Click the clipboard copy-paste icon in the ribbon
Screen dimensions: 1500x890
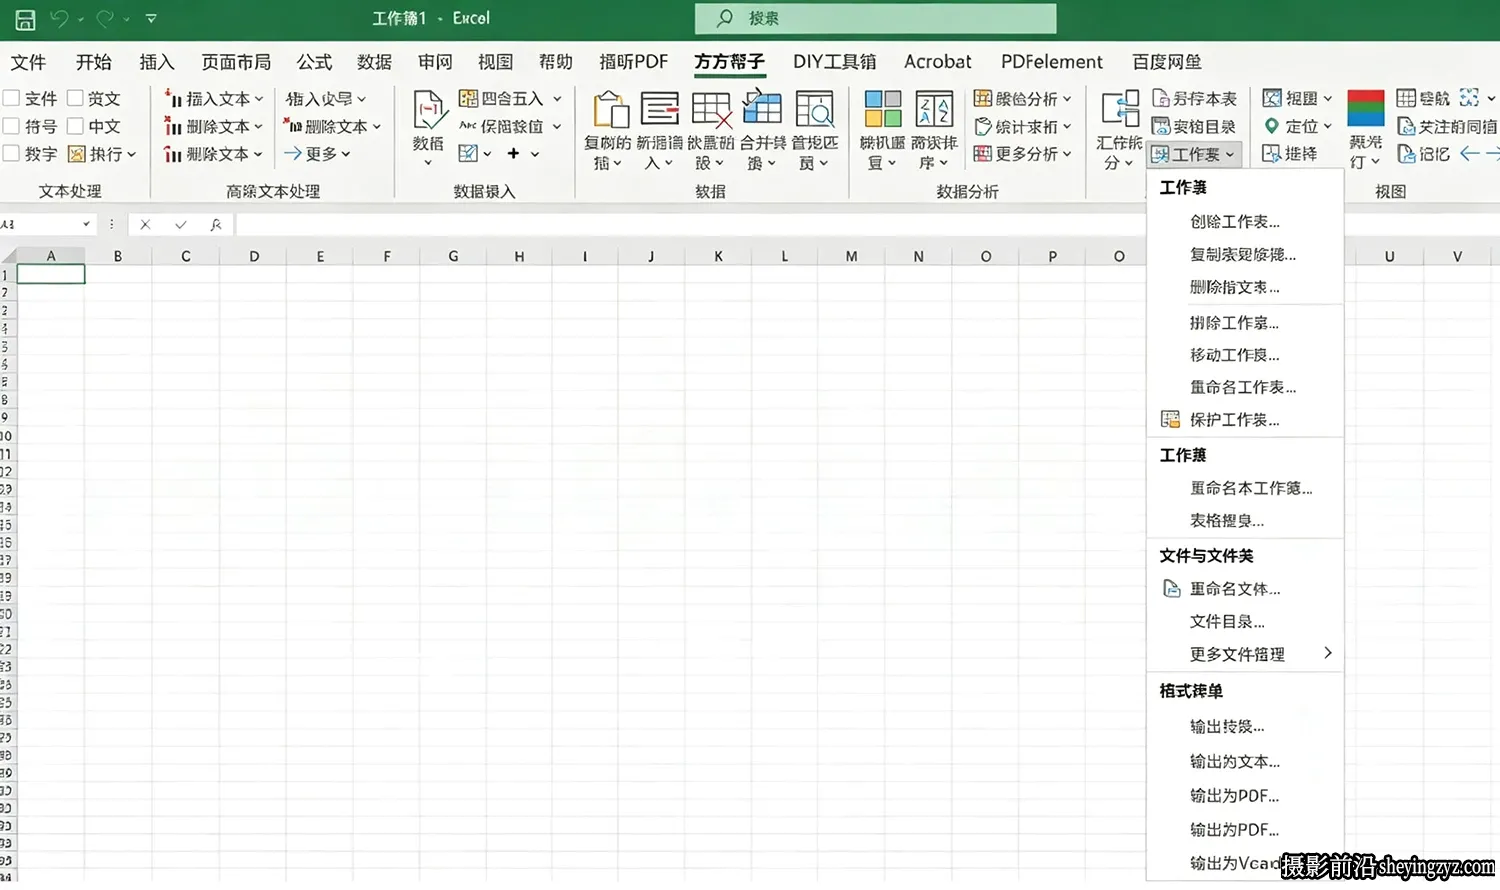(610, 110)
